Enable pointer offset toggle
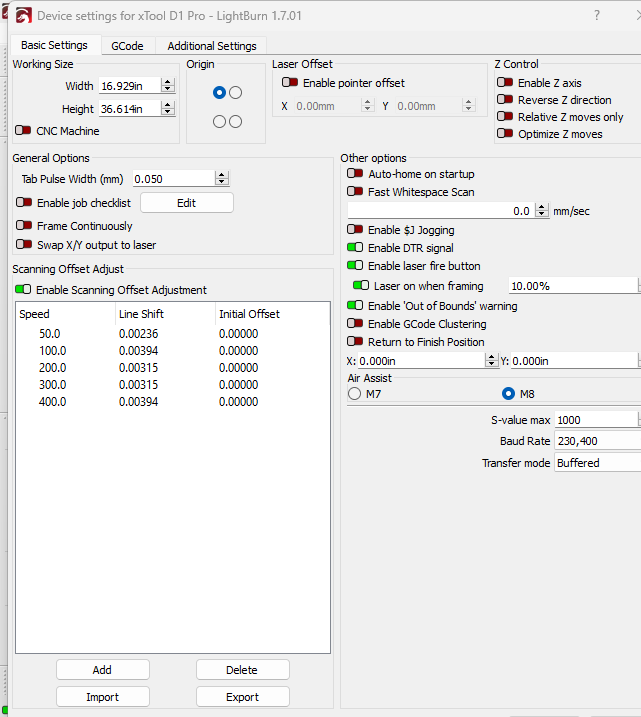 [290, 82]
